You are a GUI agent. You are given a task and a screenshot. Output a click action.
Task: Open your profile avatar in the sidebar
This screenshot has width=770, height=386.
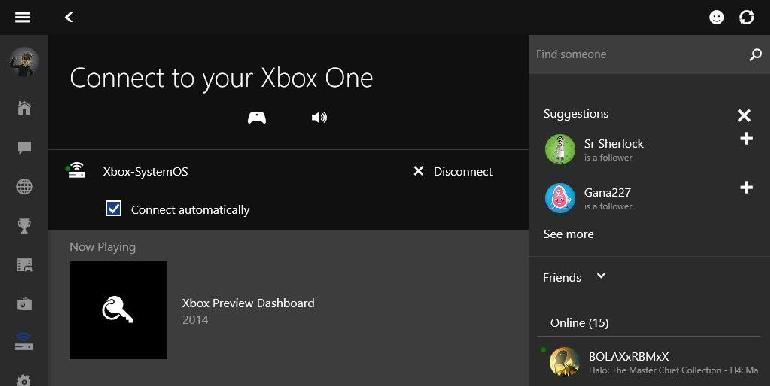point(24,62)
